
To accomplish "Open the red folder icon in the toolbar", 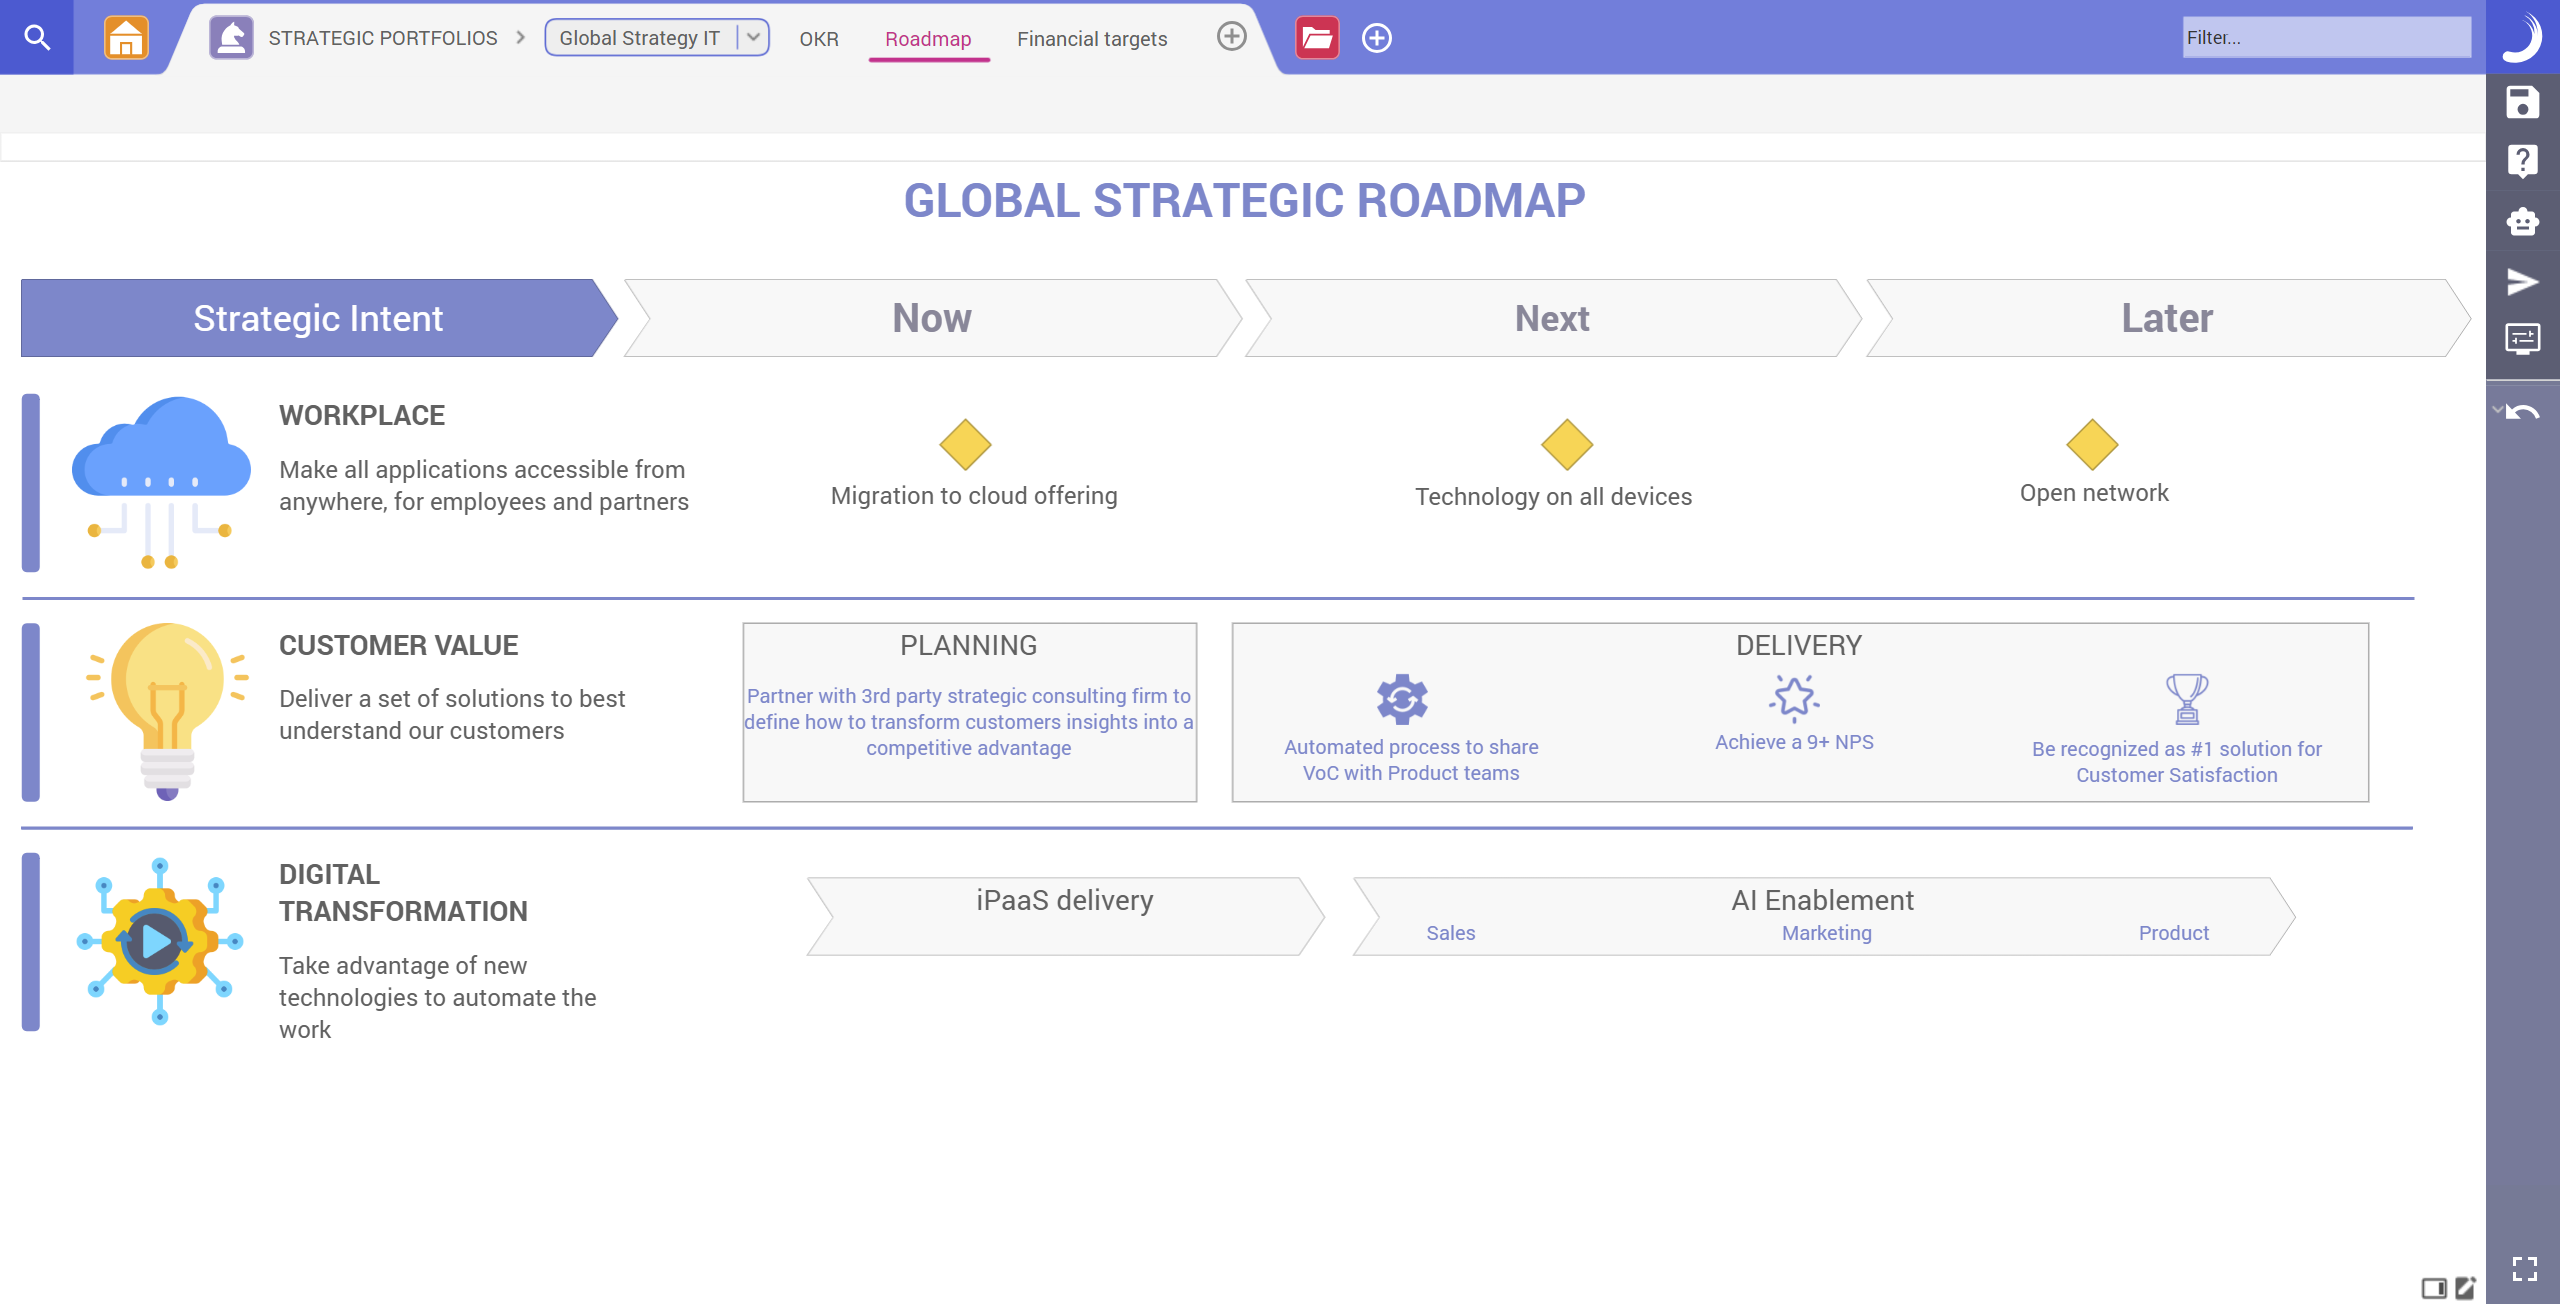I will [1316, 37].
